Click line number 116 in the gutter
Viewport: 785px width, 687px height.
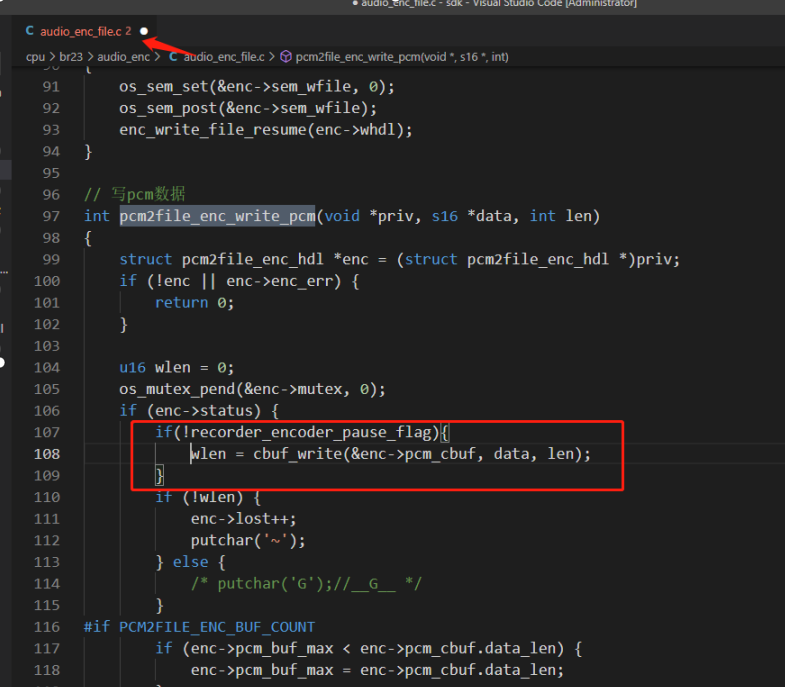pos(47,627)
